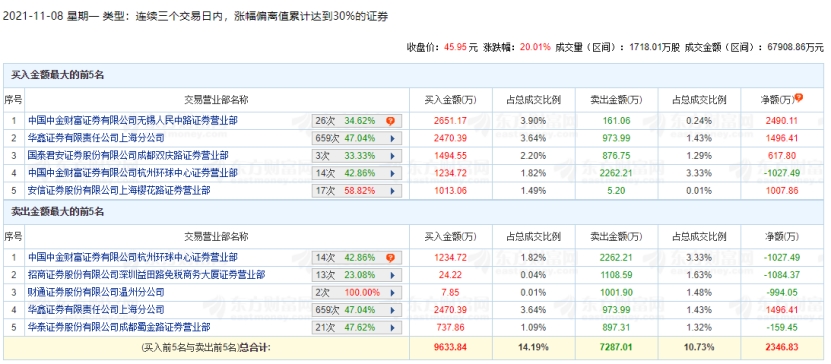Open 安信证券上海樱花路证券营业部 link
This screenshot has width=831, height=364.
pos(119,191)
